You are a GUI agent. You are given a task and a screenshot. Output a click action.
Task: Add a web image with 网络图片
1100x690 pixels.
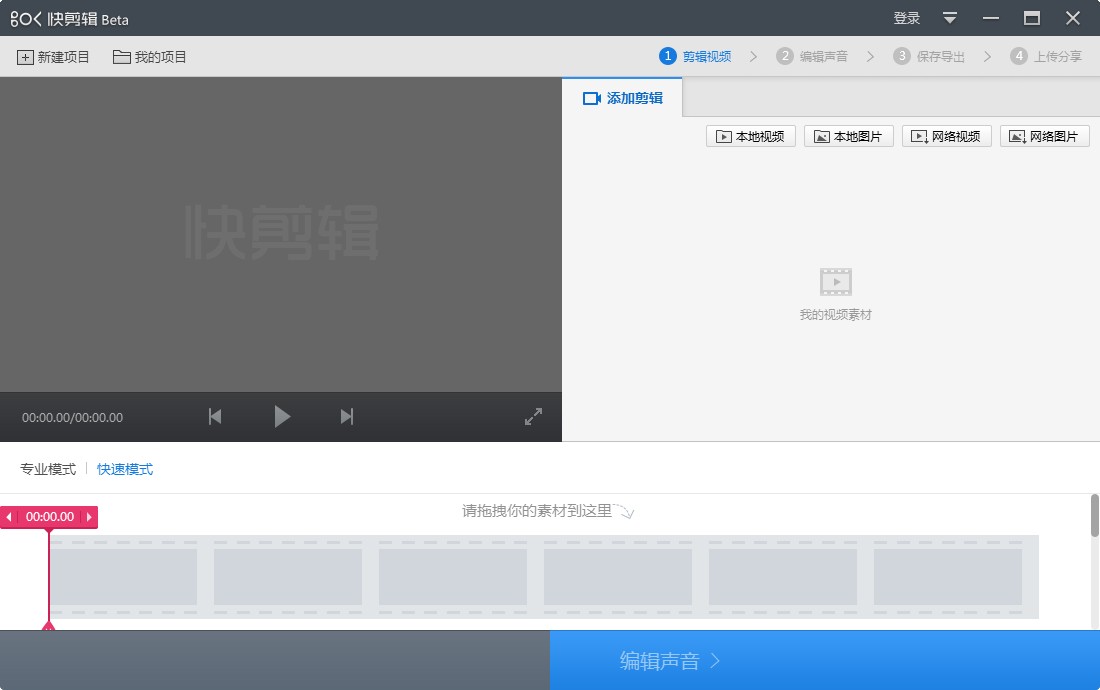pyautogui.click(x=1044, y=136)
